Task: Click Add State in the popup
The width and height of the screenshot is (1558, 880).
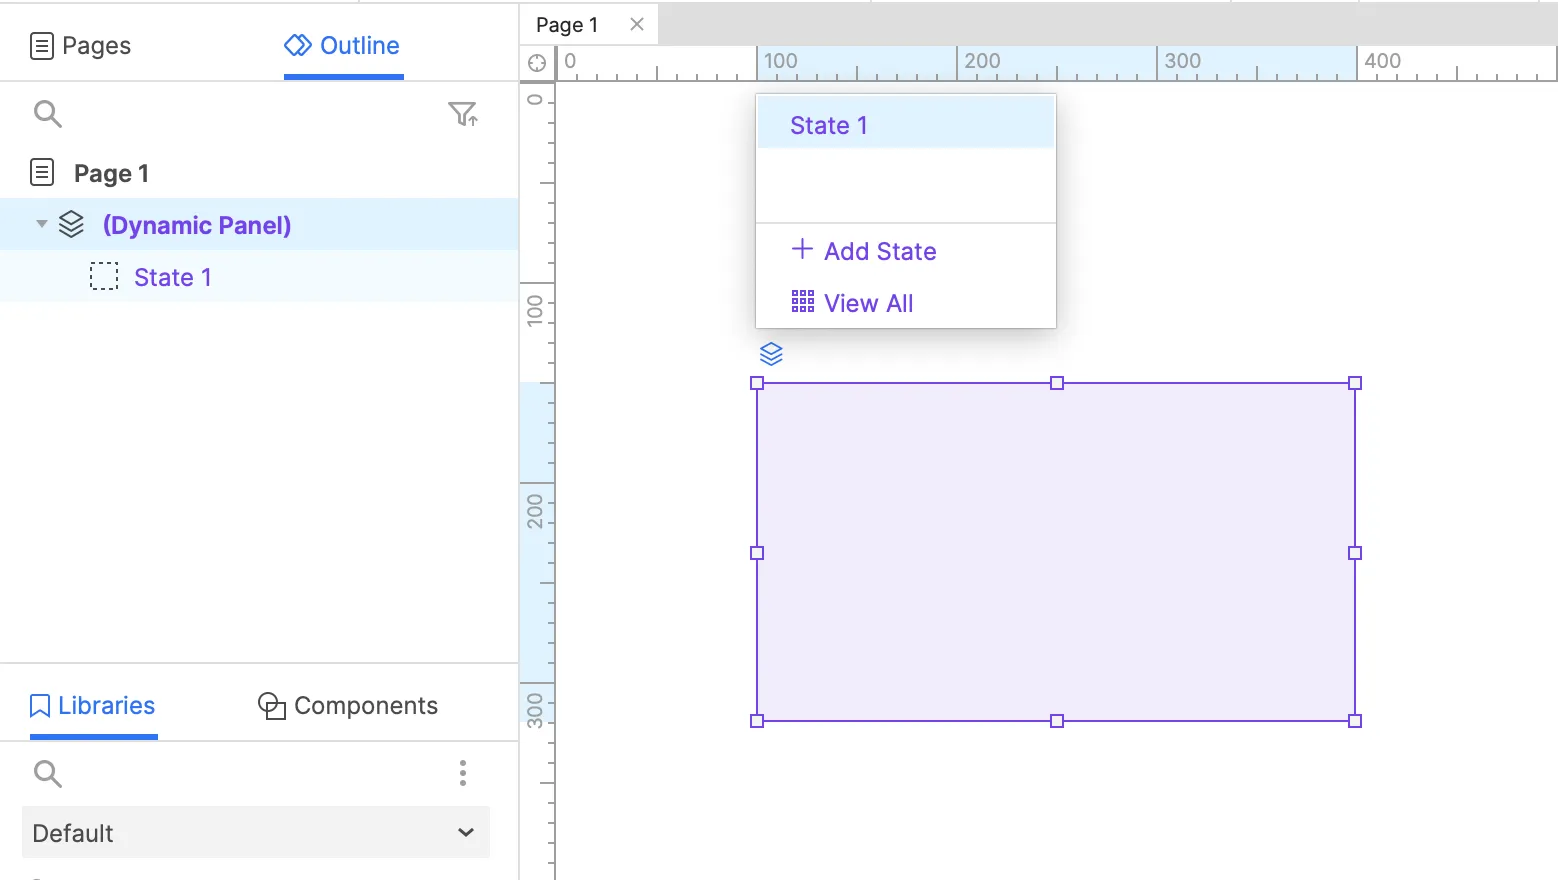Action: 864,251
